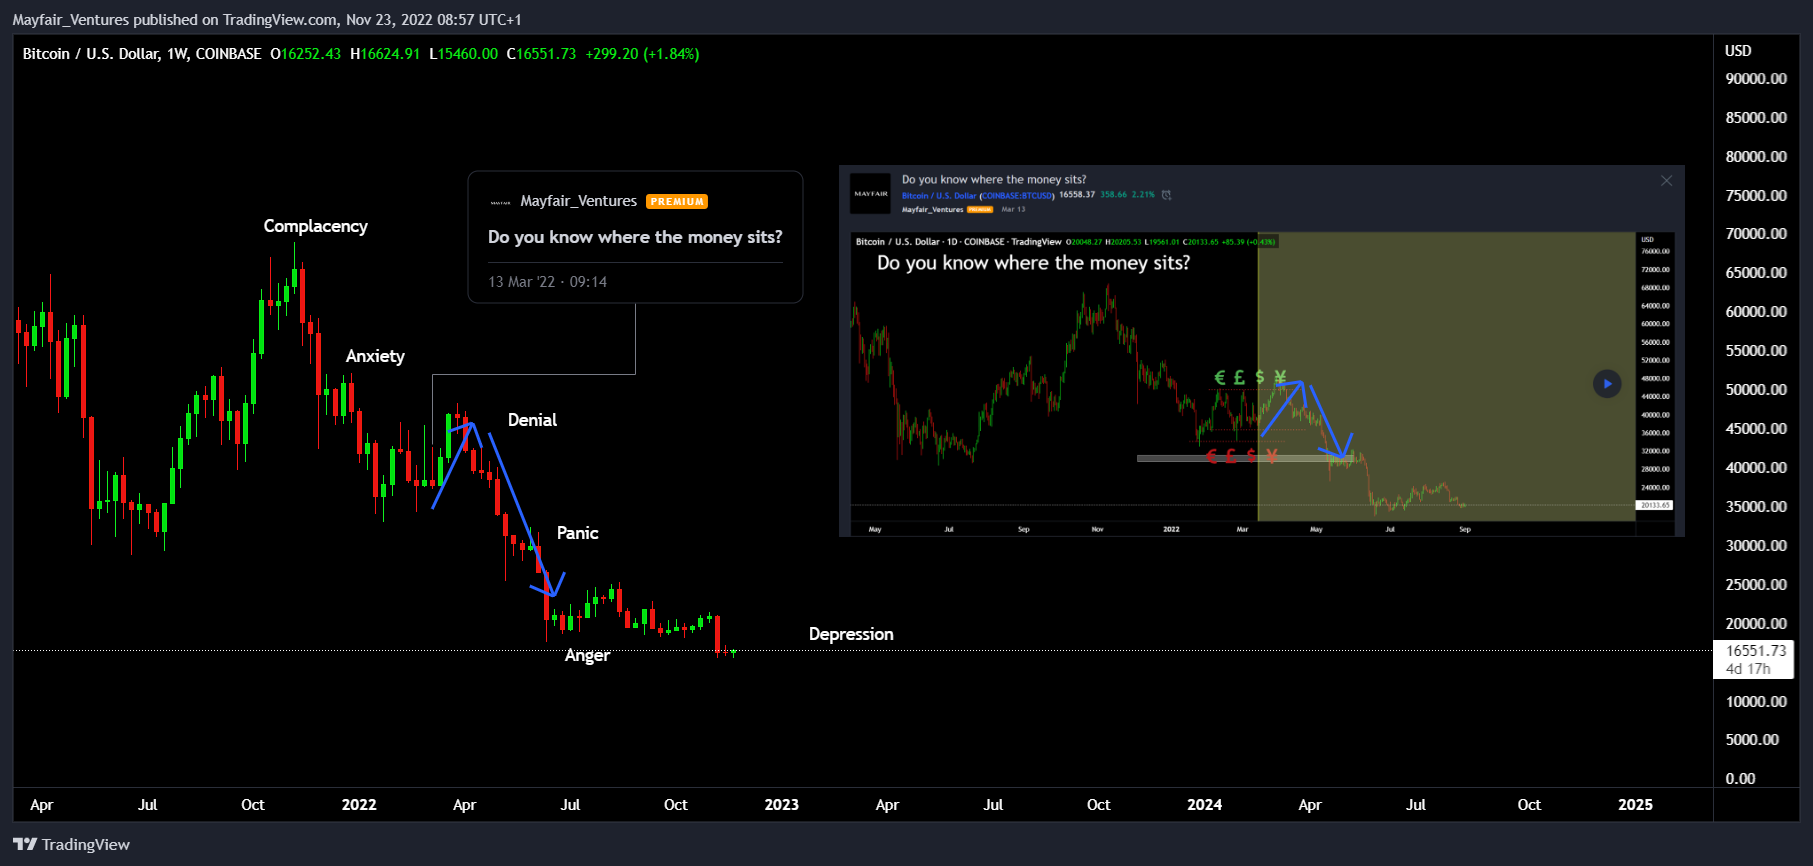Viewport: 1813px width, 866px height.
Task: Click the TradingView logo at bottom left
Action: click(x=72, y=844)
